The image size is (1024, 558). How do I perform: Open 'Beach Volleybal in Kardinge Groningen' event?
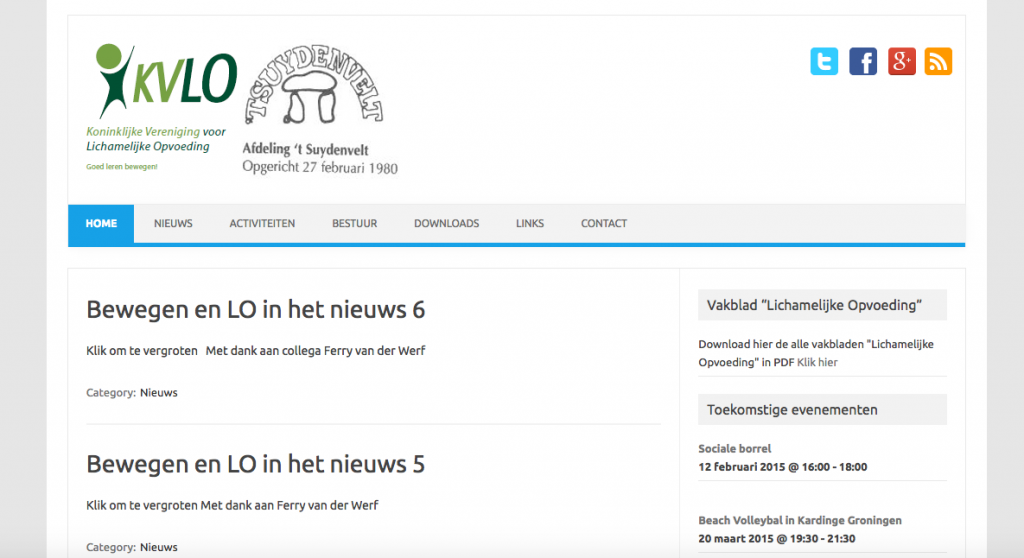coord(800,521)
